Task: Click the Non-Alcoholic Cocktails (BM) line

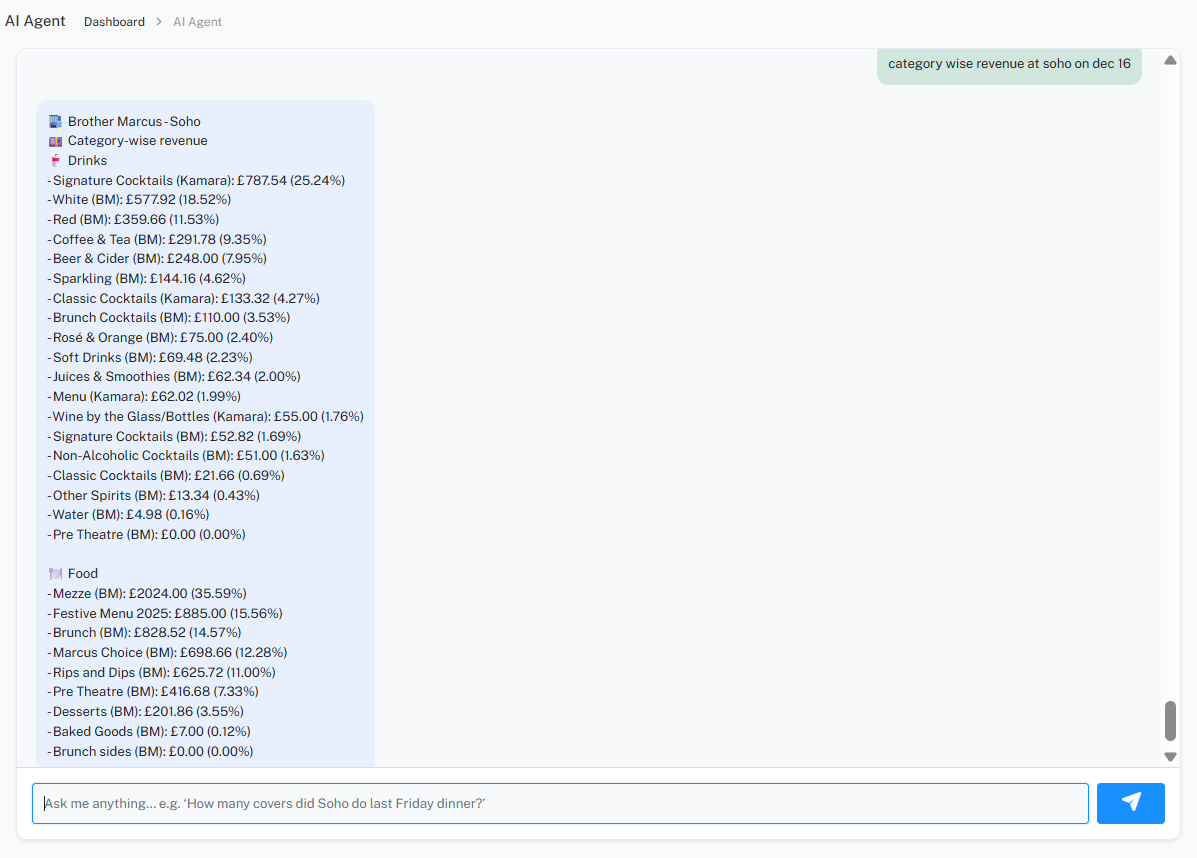Action: [x=186, y=456]
